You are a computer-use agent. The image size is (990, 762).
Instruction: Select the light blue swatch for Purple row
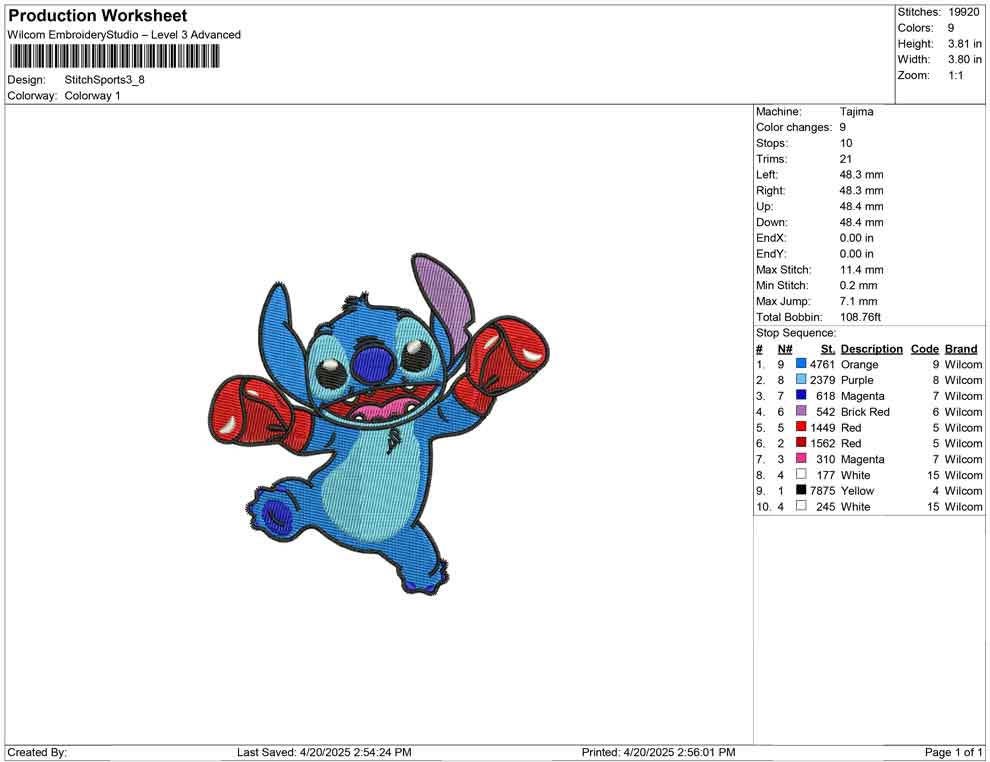point(801,379)
